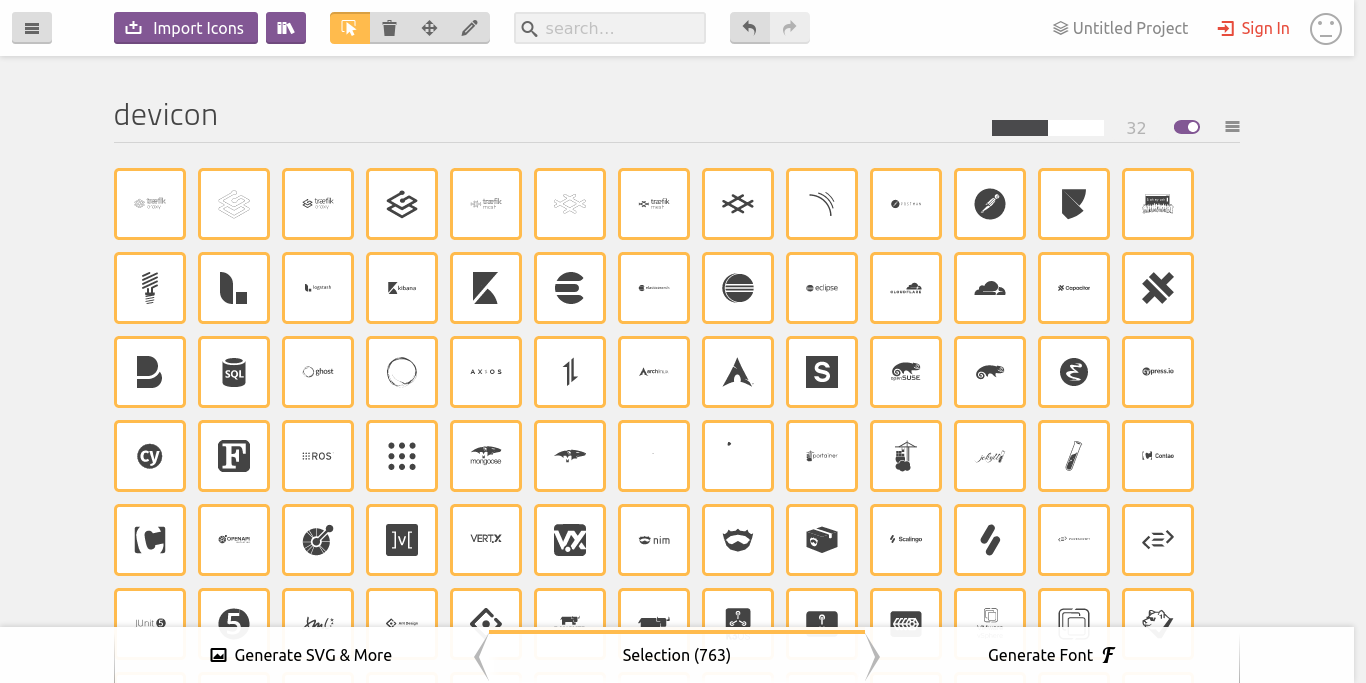The width and height of the screenshot is (1366, 683).
Task: Deselect the OpenAPI wordmark icon
Action: [x=234, y=540]
